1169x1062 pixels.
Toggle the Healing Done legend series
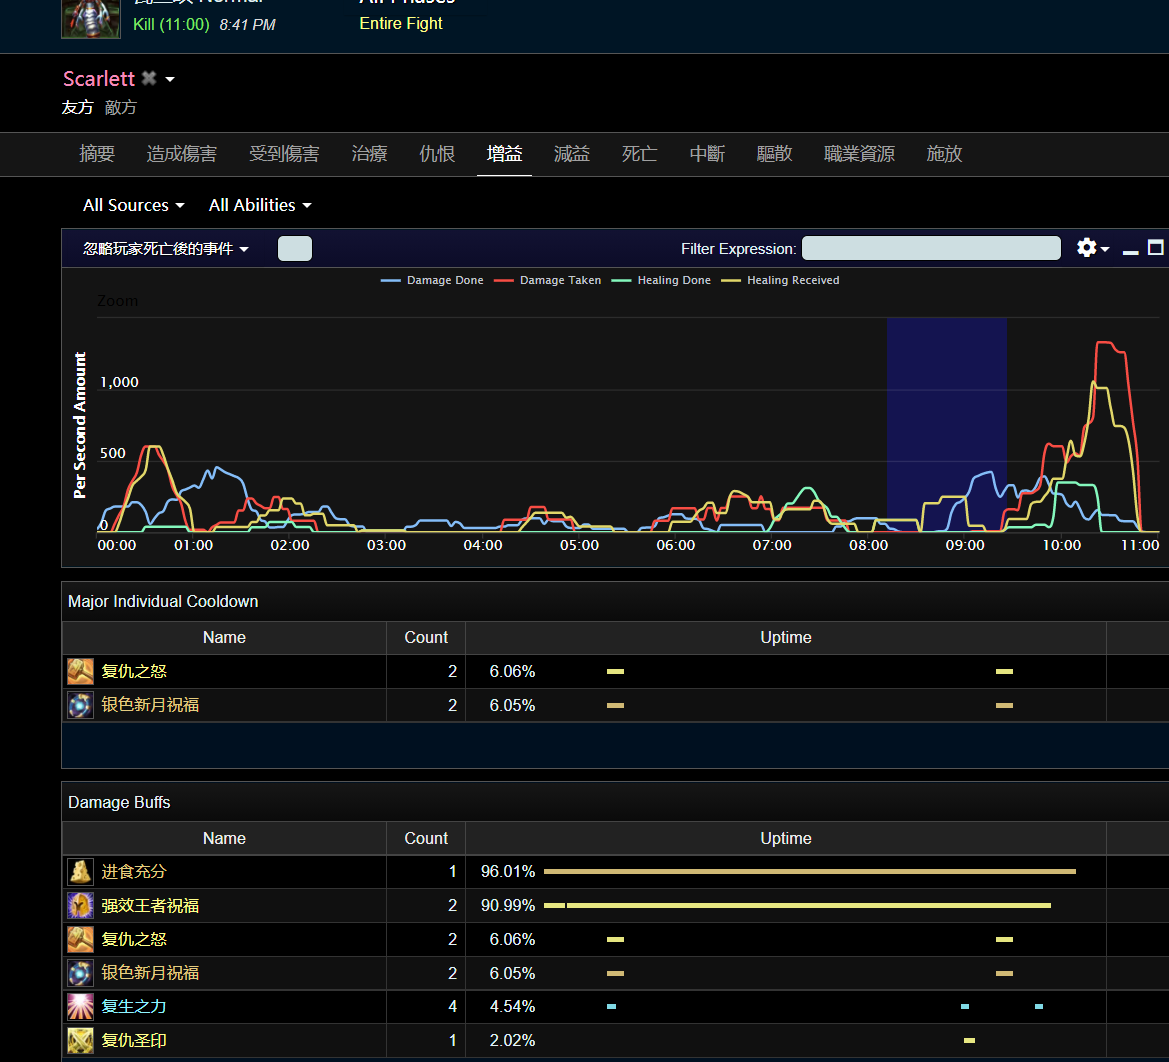pyautogui.click(x=661, y=280)
